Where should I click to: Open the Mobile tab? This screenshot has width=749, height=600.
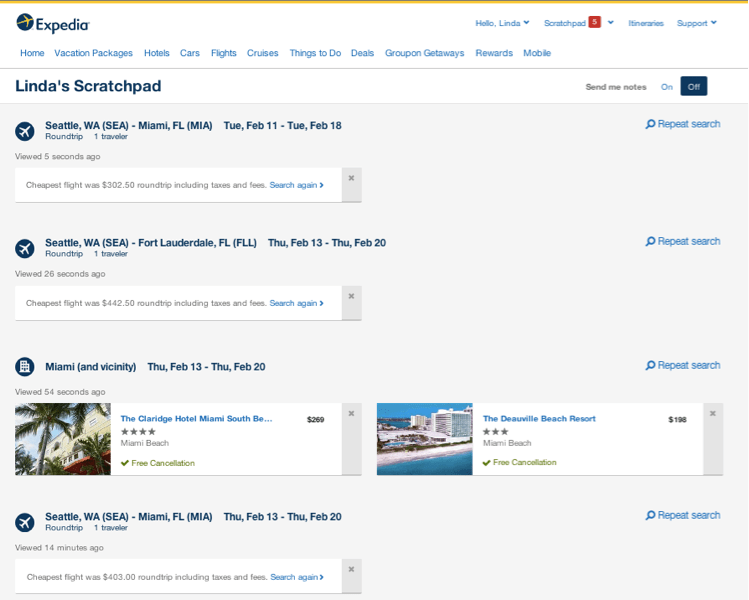[537, 53]
